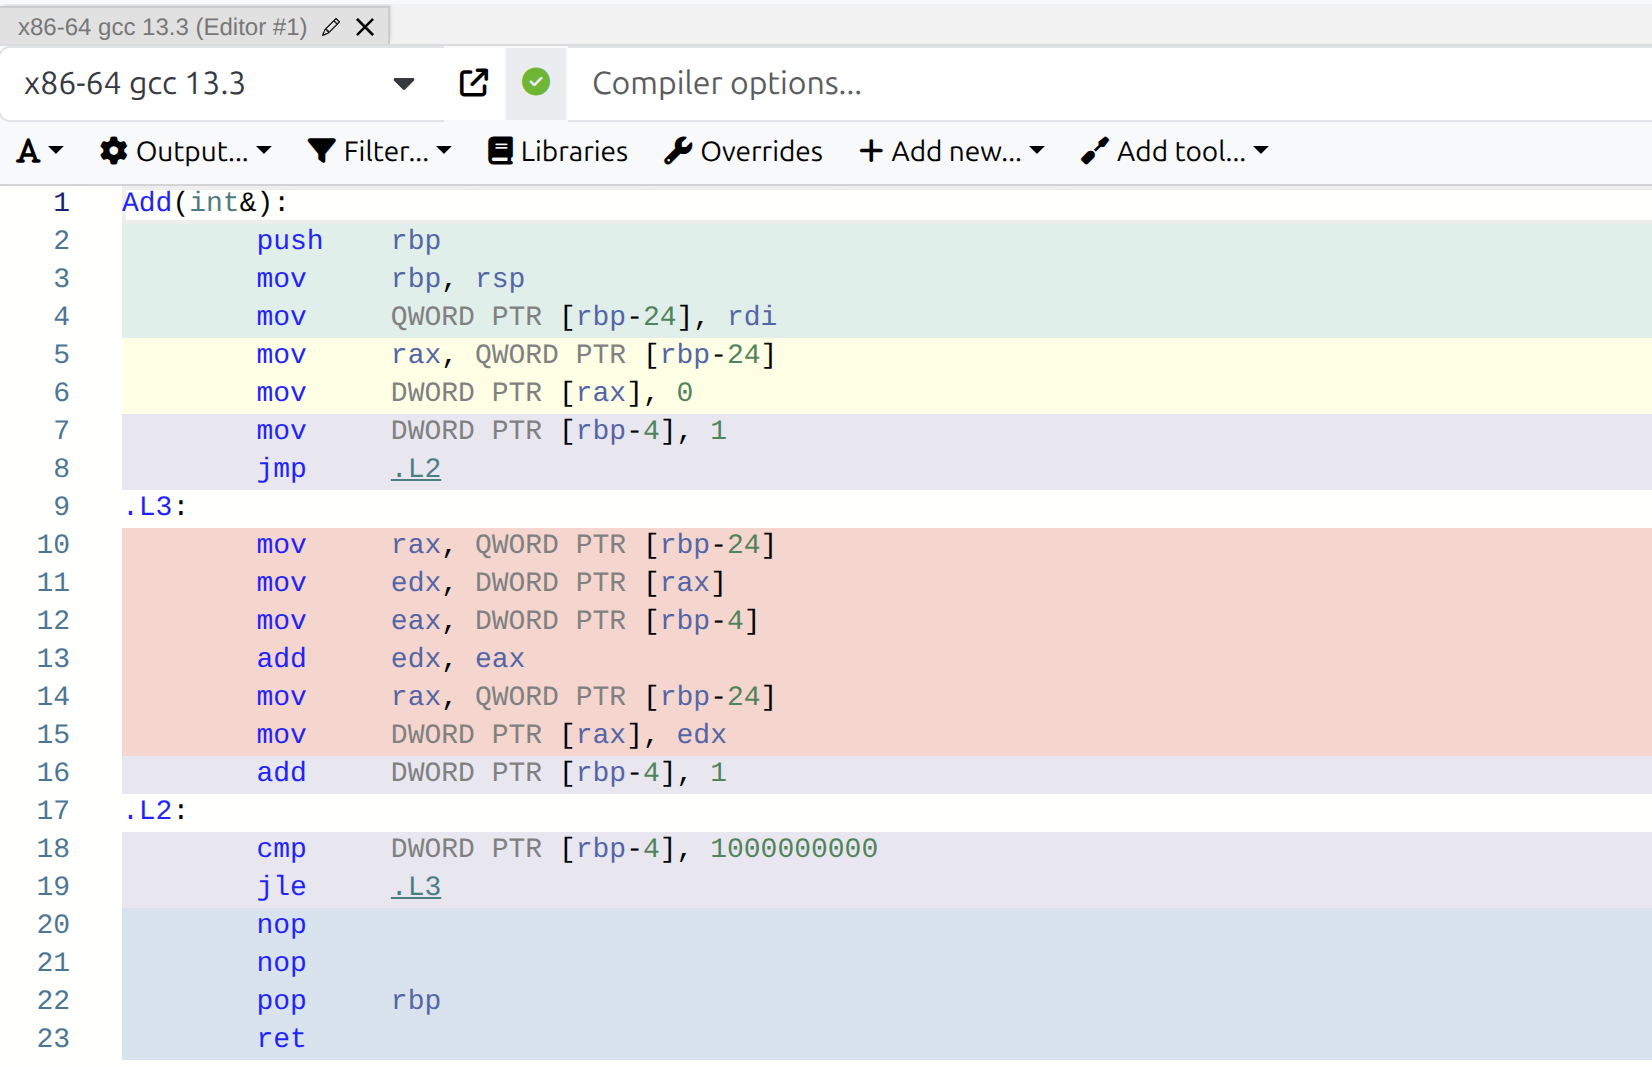Click the Overrides toolbar entry
The height and width of the screenshot is (1067, 1652).
click(743, 151)
